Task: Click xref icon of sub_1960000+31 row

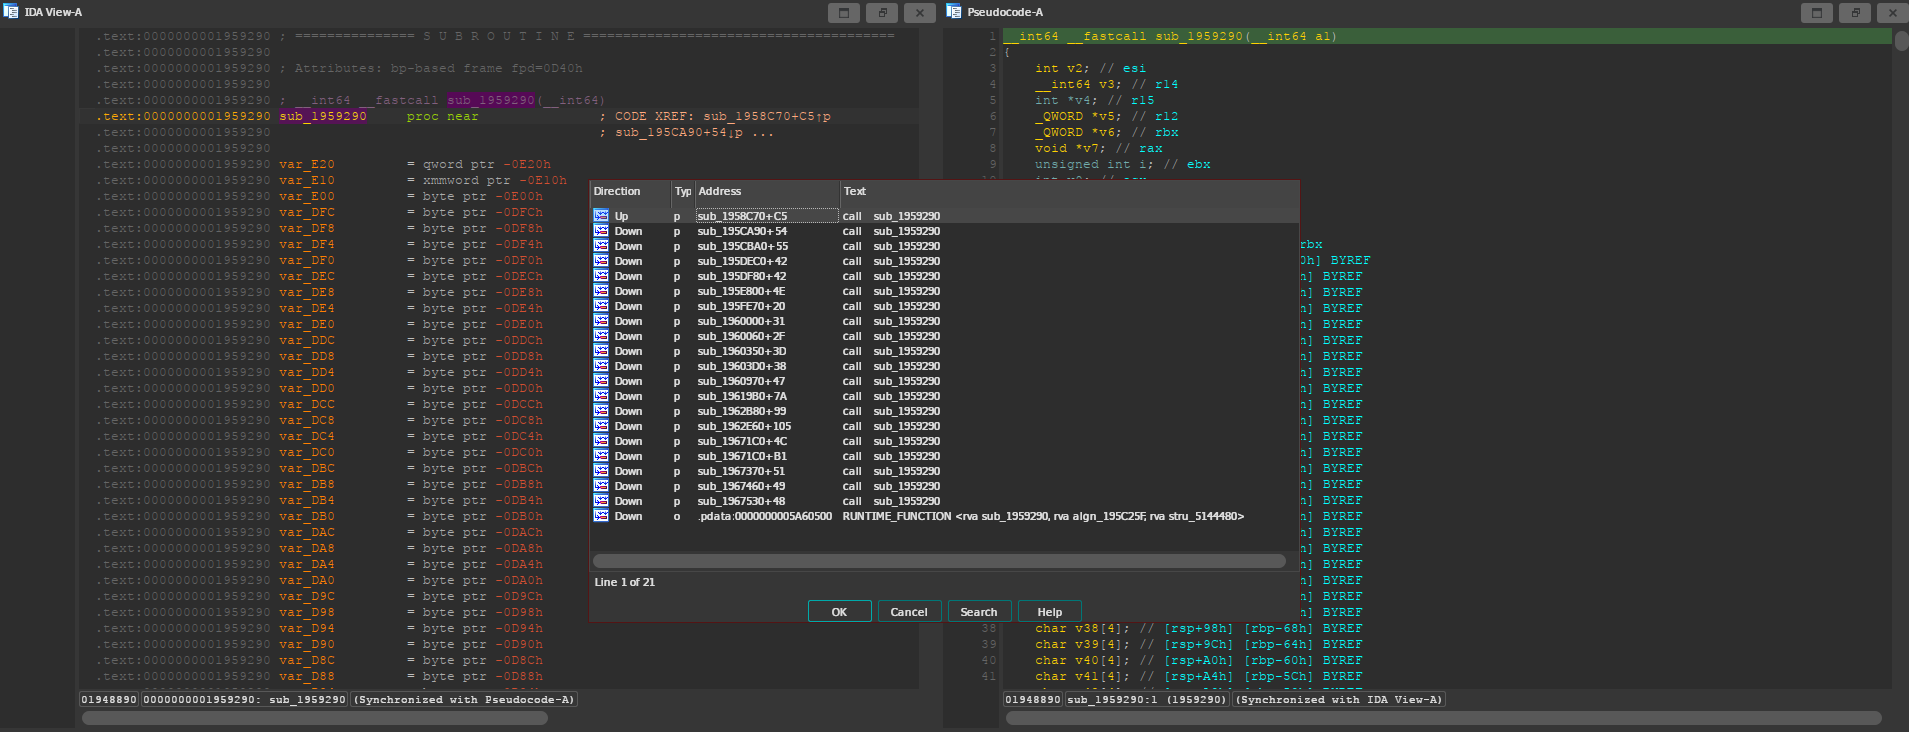Action: click(x=601, y=321)
